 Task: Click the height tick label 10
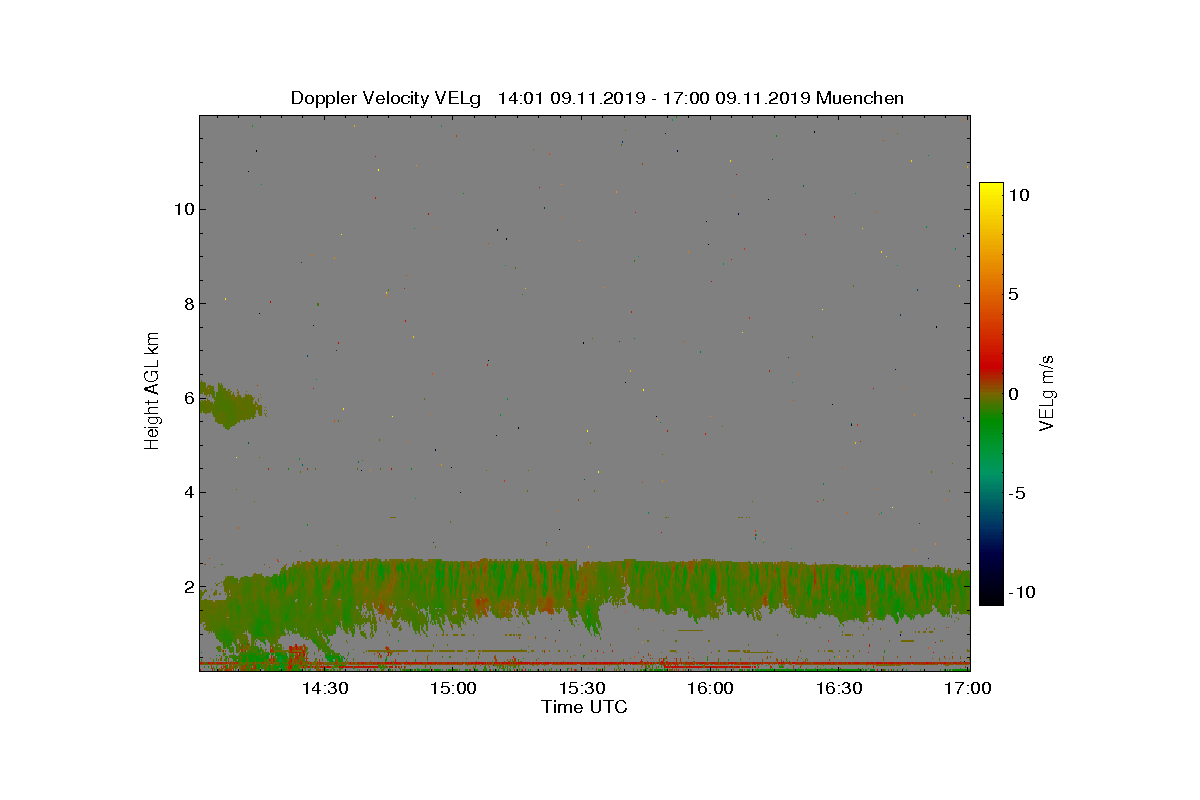click(183, 209)
